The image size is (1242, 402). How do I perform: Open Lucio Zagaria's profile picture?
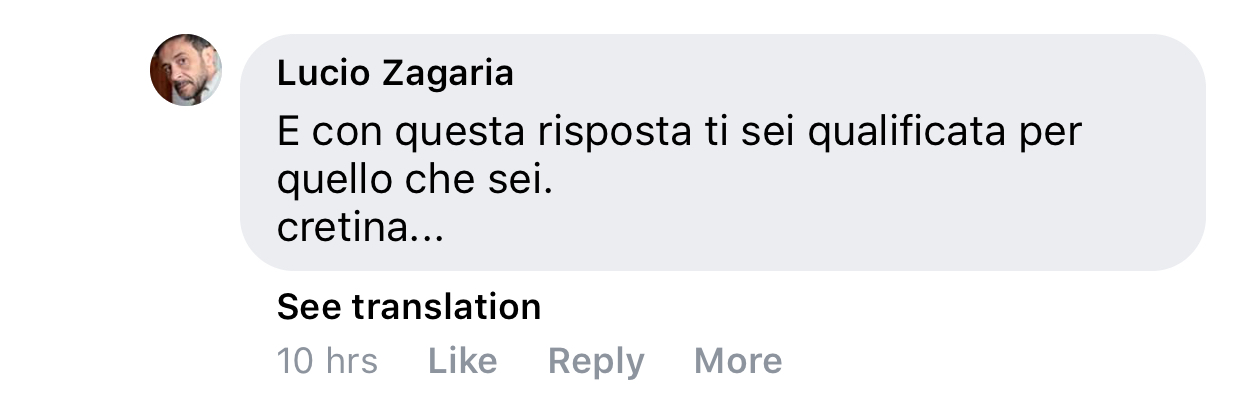pyautogui.click(x=186, y=70)
